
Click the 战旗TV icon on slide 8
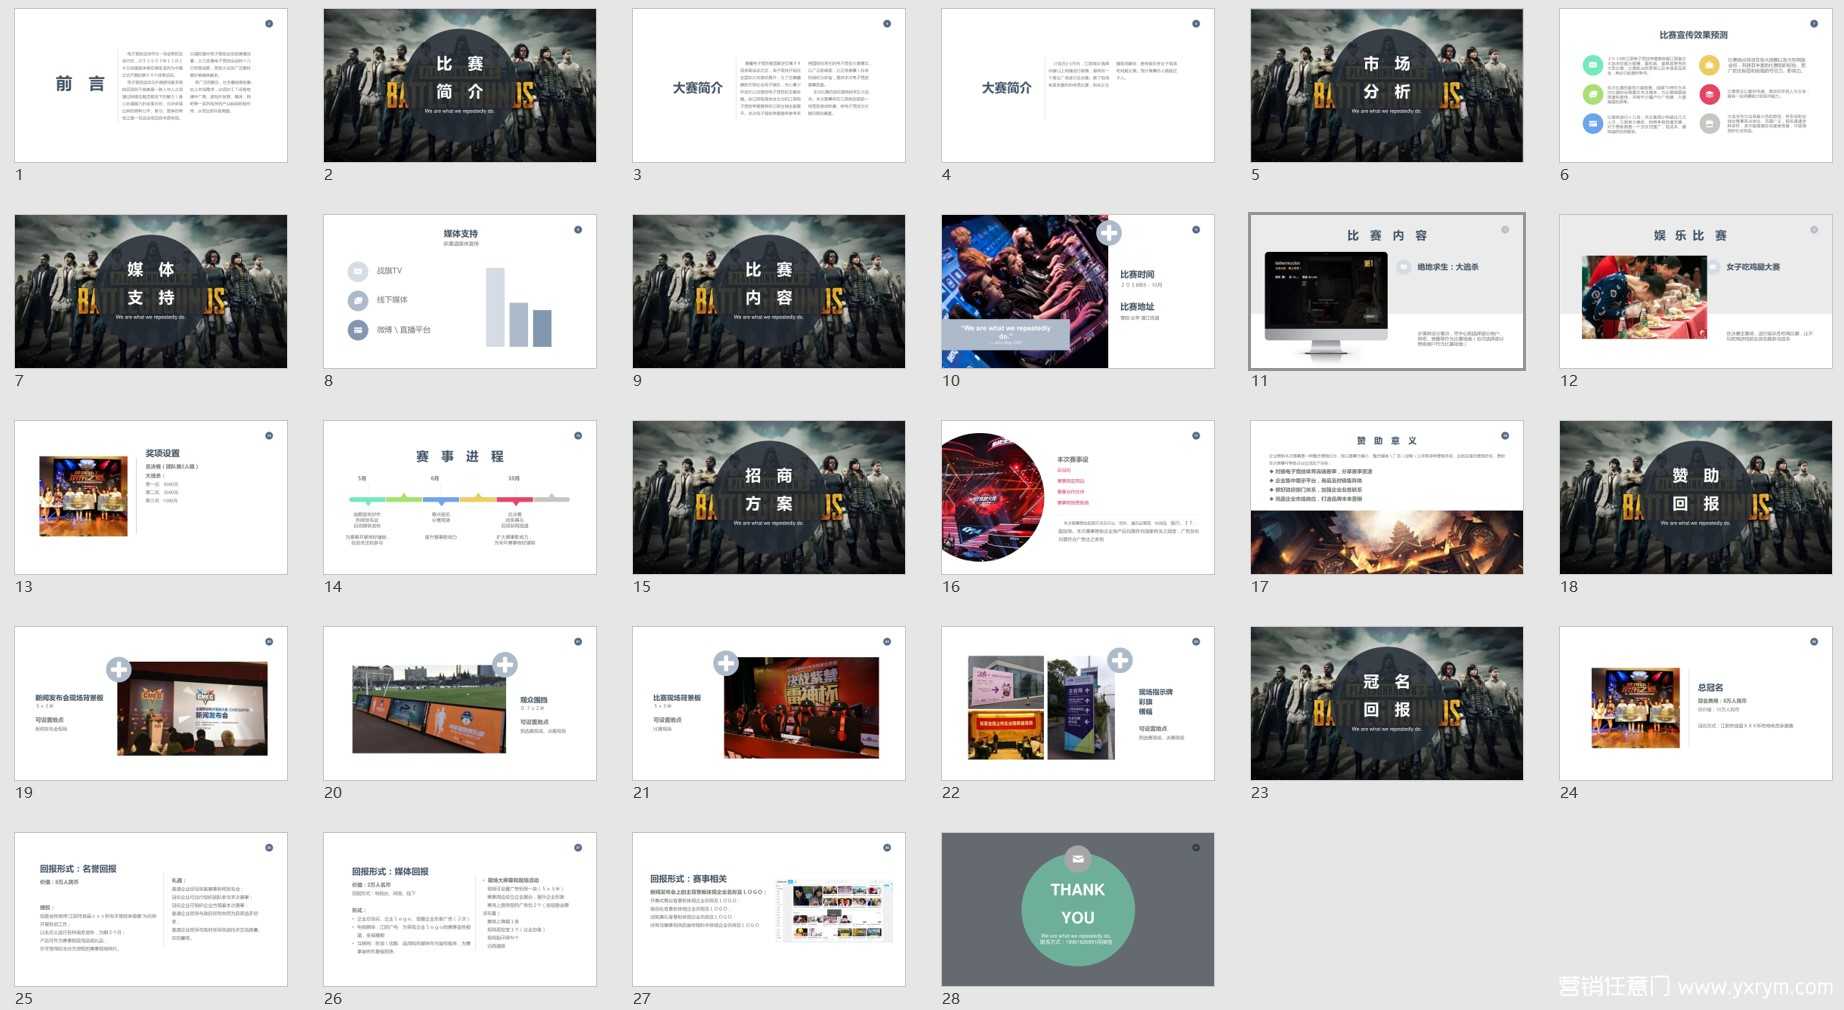tap(358, 271)
